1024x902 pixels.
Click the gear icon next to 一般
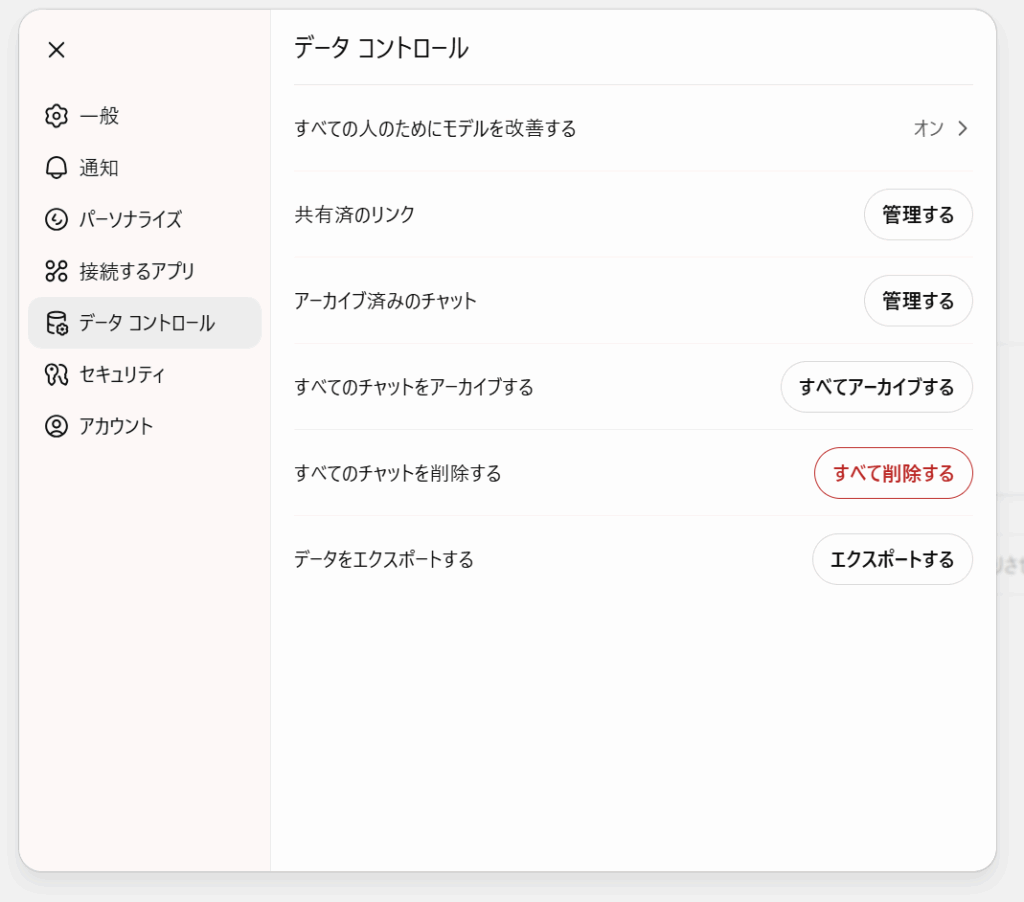pyautogui.click(x=56, y=116)
